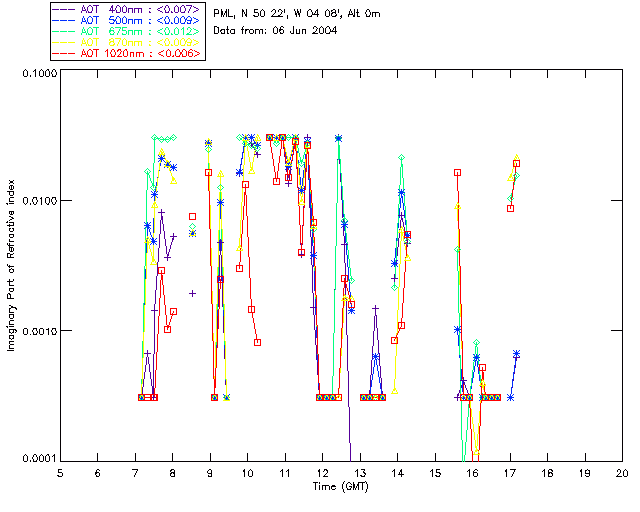Click the green diamond peak marker near 14.1 hours
The width and height of the screenshot is (640, 512).
coord(402,158)
